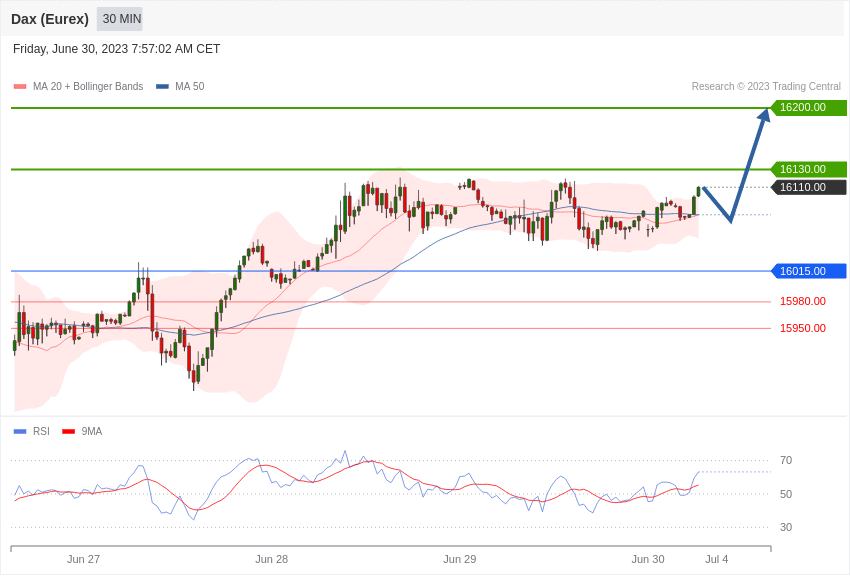Toggle the 9MA legend entry
This screenshot has width=850, height=576.
pos(82,431)
